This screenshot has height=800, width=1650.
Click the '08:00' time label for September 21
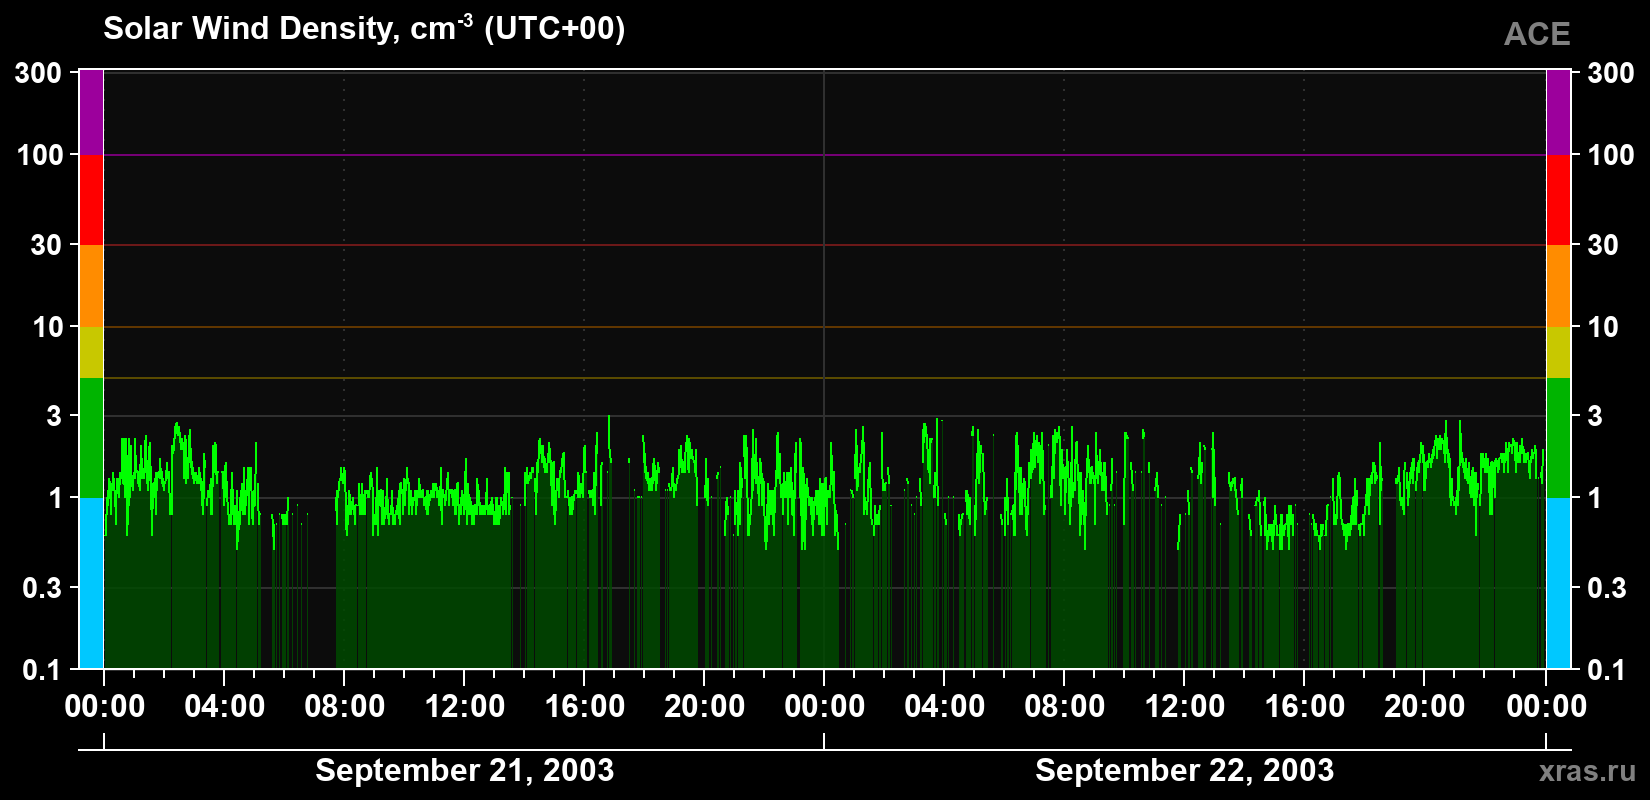point(345,706)
